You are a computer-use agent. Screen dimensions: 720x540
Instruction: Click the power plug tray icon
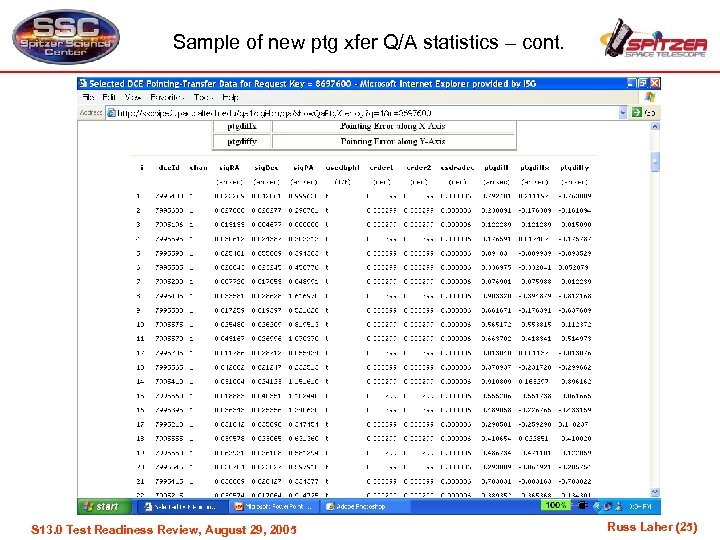(582, 506)
